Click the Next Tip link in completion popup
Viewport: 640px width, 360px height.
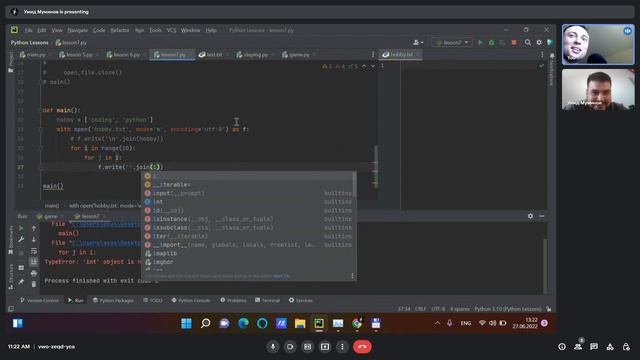(281, 276)
